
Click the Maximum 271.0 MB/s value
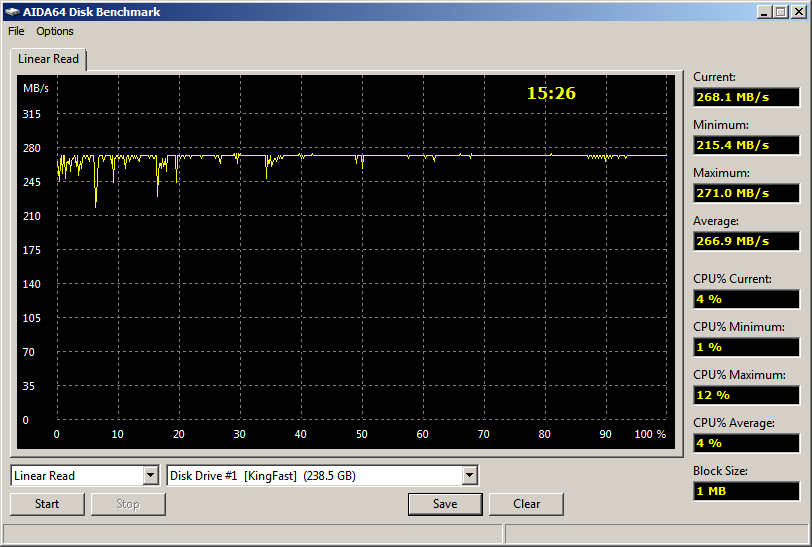point(746,193)
